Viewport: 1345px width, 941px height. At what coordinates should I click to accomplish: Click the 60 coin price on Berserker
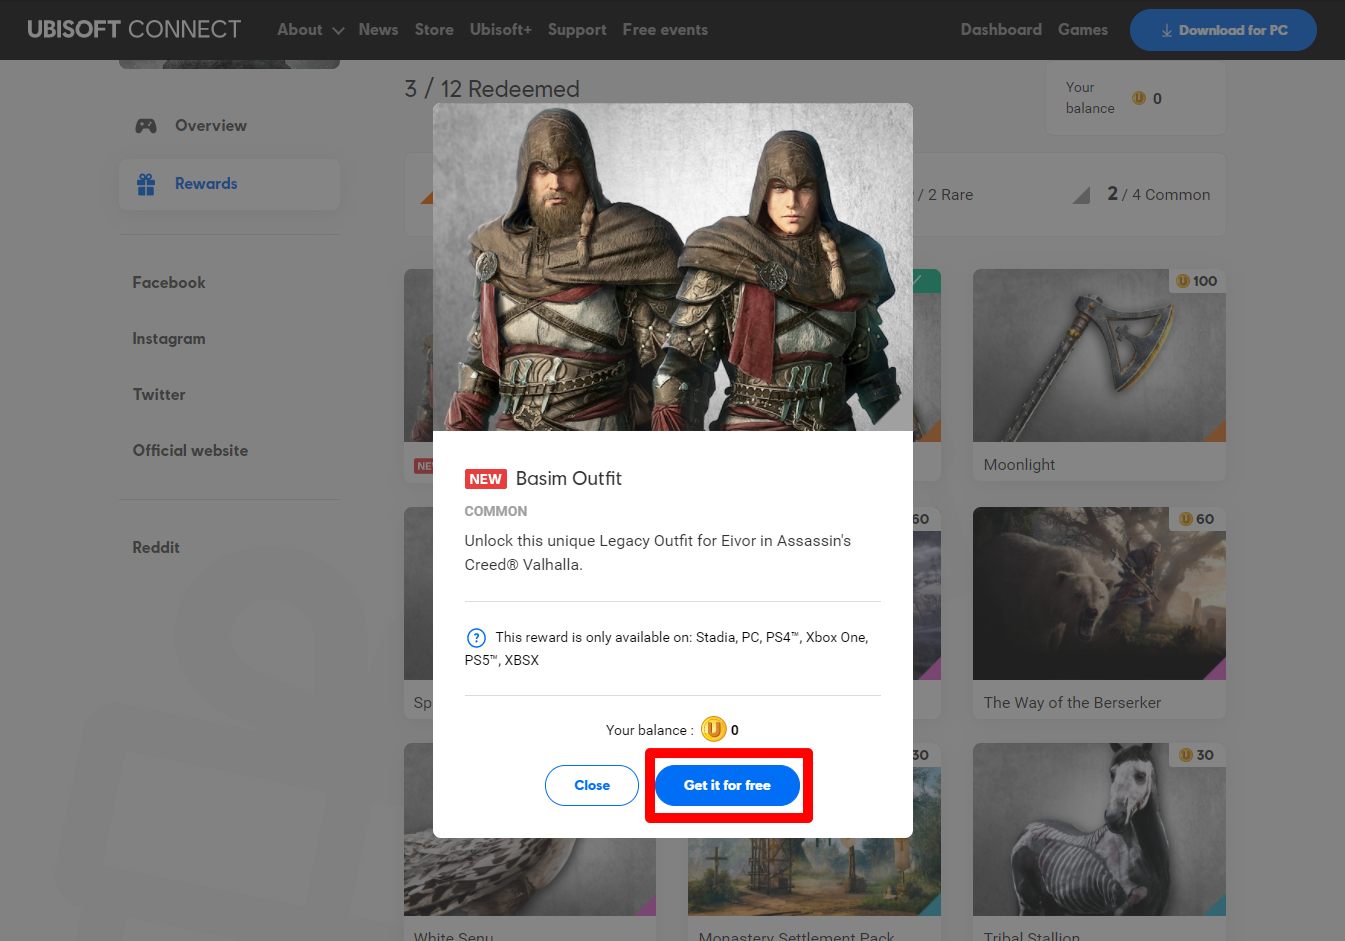point(1197,519)
